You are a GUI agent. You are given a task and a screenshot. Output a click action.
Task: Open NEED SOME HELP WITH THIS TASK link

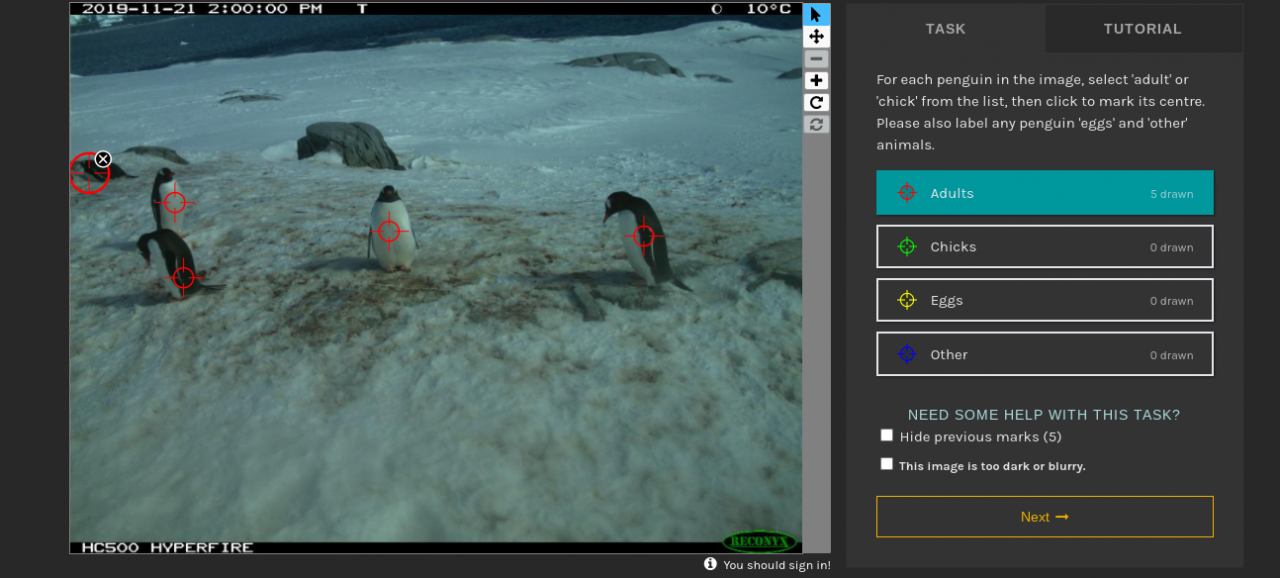tap(1044, 415)
